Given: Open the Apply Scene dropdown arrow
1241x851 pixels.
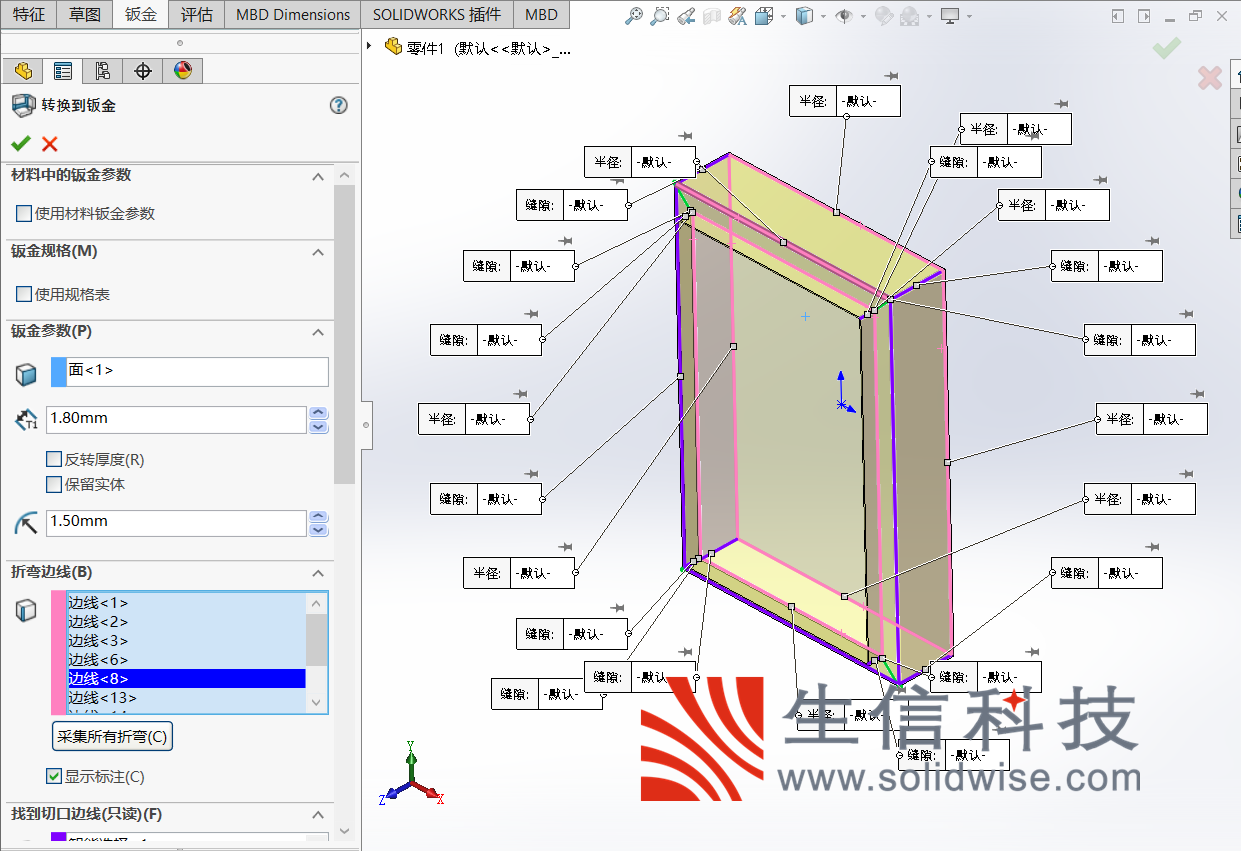Looking at the screenshot, I should point(927,16).
